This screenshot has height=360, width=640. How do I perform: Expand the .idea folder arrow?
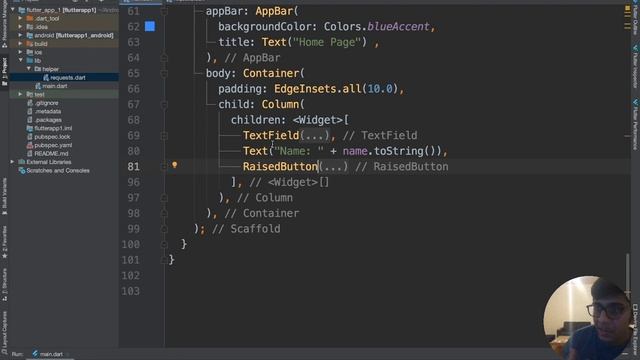point(20,27)
